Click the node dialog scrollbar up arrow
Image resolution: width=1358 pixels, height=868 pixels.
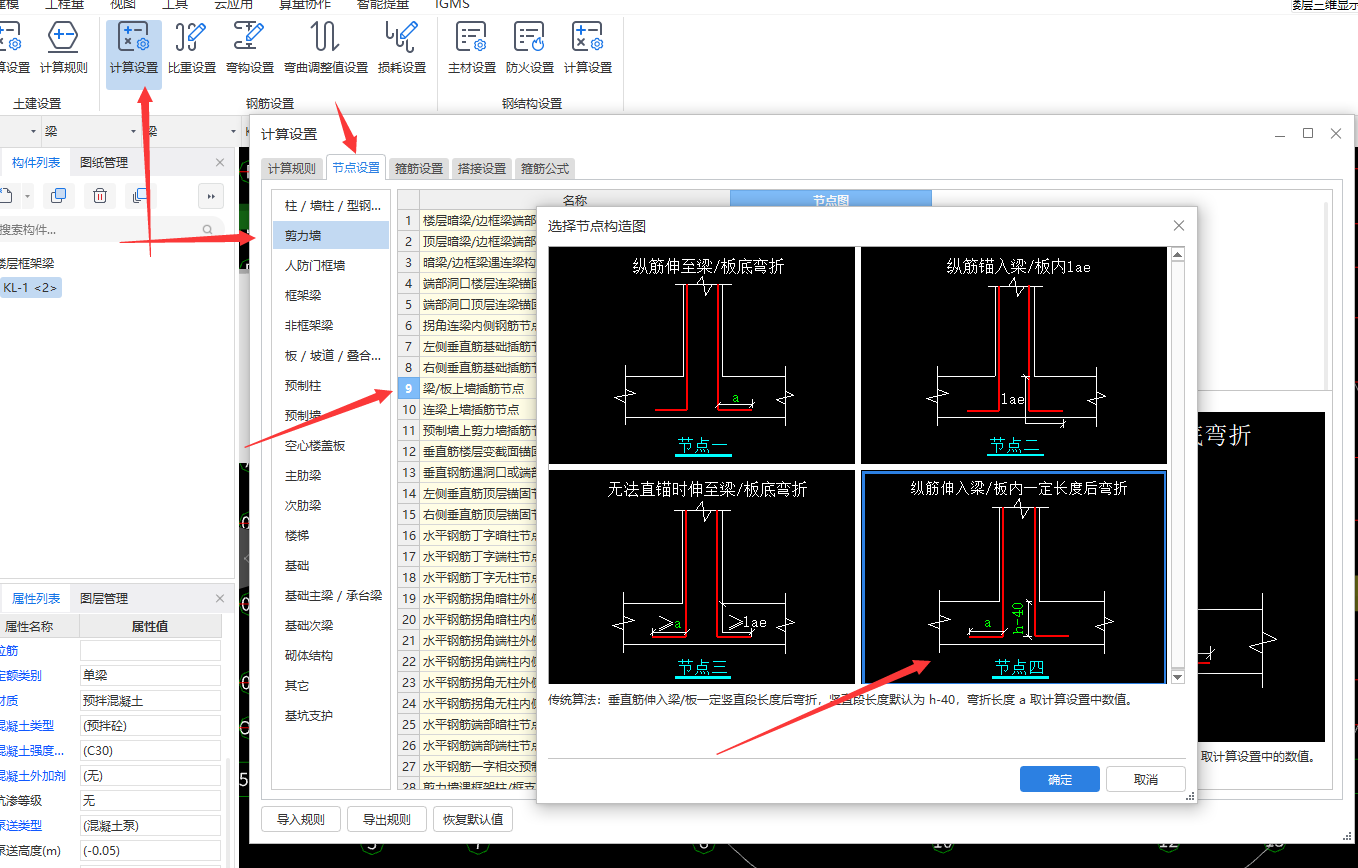[x=1177, y=254]
